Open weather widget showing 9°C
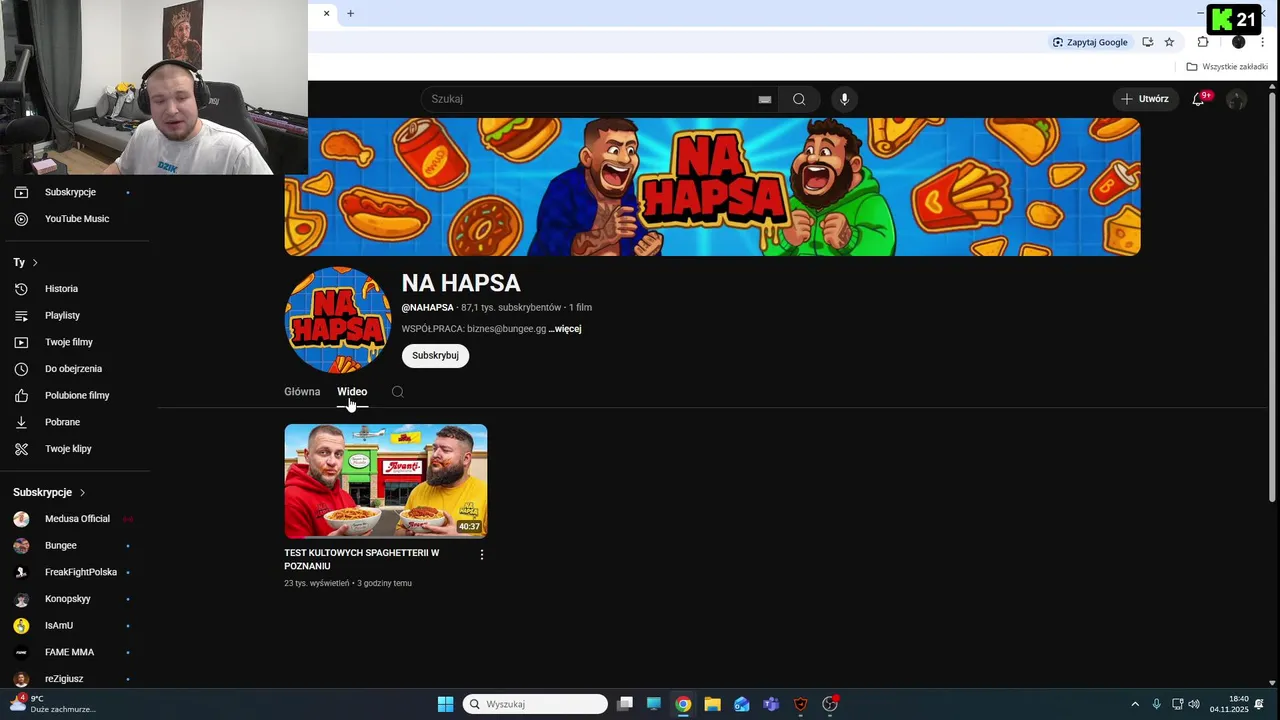 pyautogui.click(x=52, y=704)
